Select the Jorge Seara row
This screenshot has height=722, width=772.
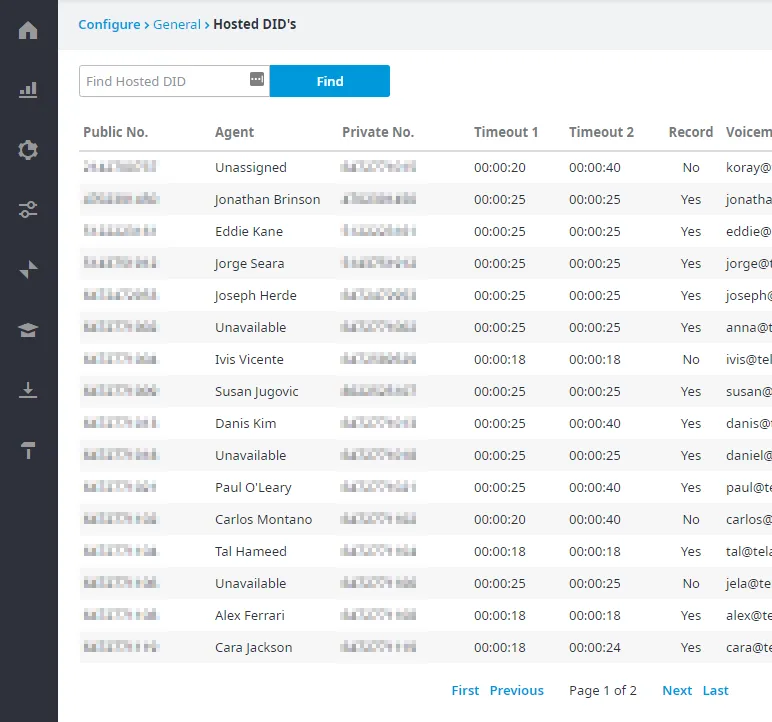click(x=425, y=263)
